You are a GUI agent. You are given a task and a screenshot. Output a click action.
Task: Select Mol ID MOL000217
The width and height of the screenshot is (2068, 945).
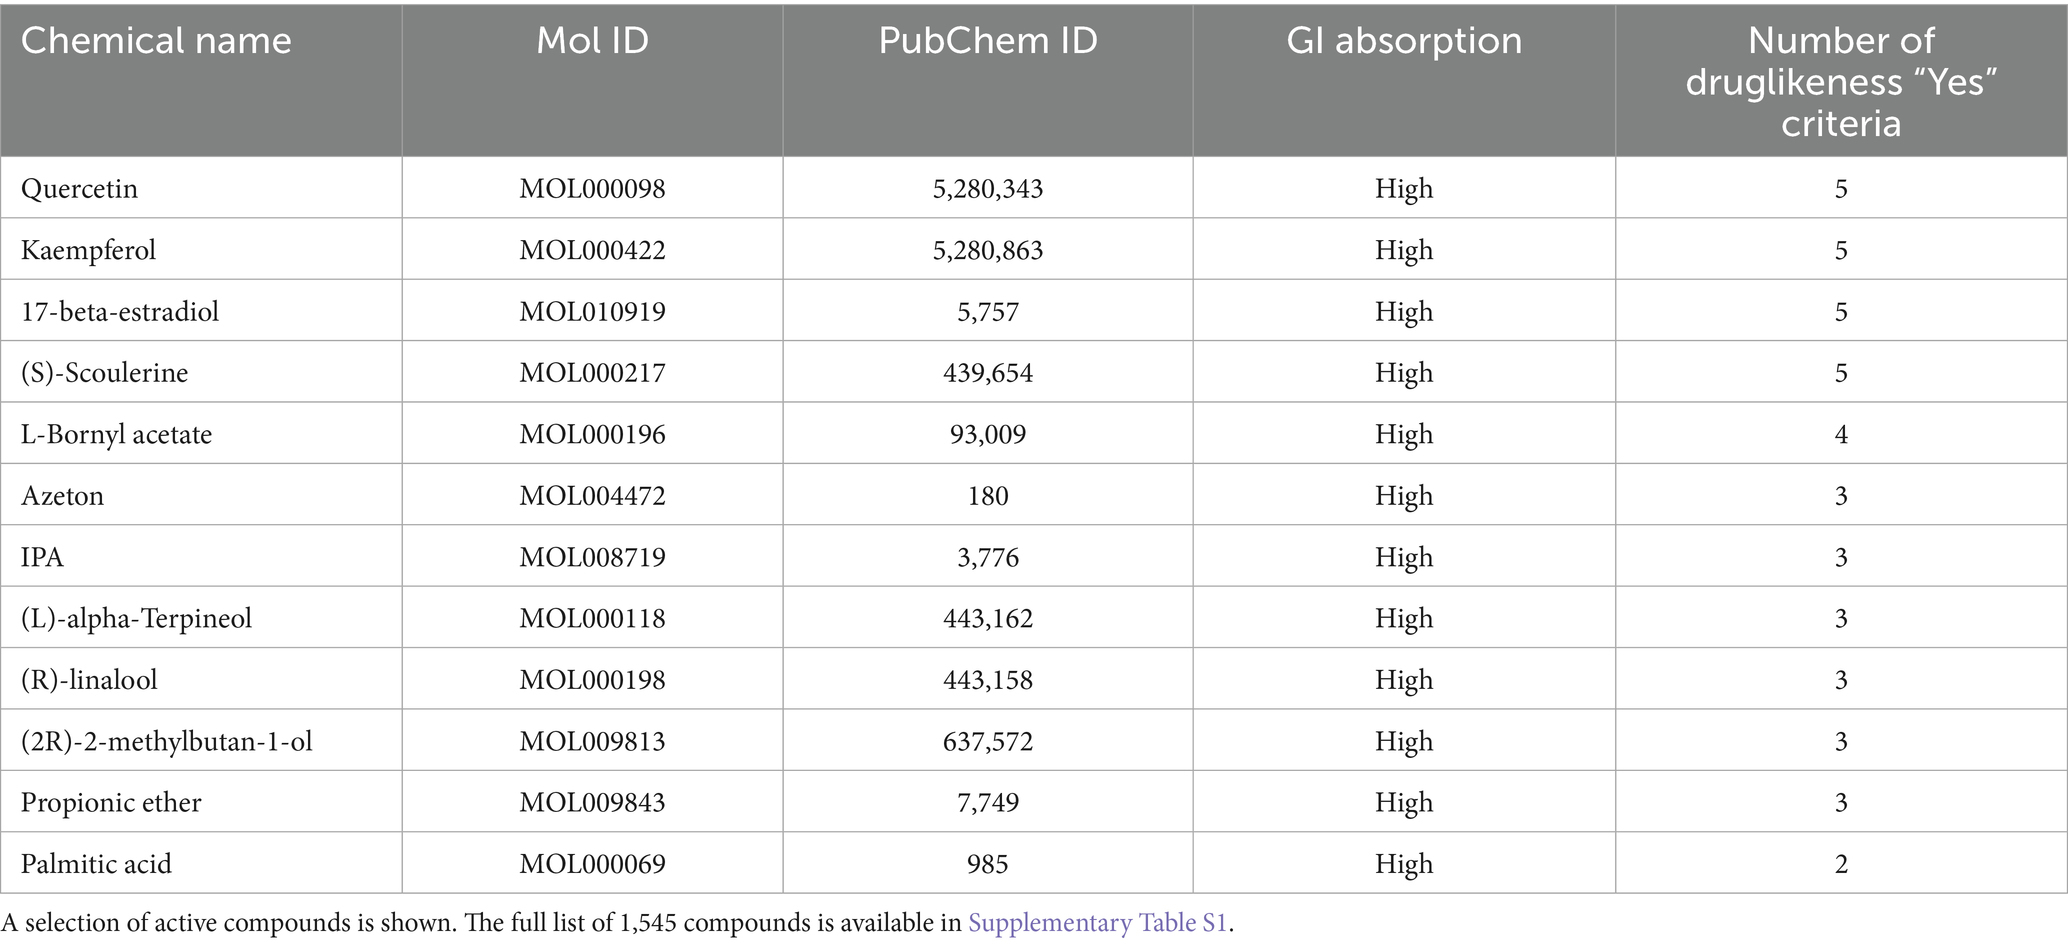(592, 373)
